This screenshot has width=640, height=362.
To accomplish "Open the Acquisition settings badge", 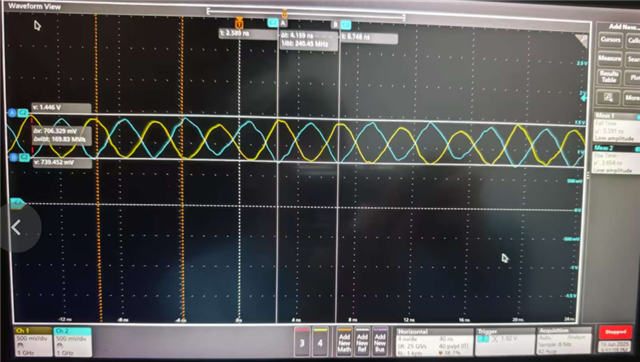I will (564, 342).
